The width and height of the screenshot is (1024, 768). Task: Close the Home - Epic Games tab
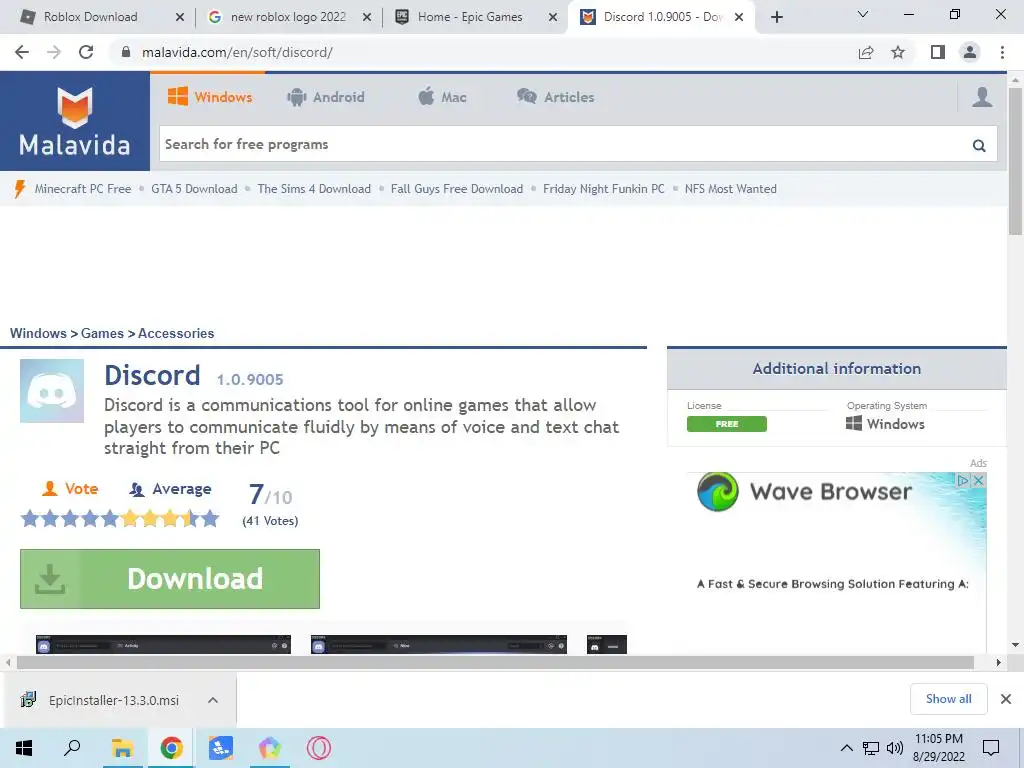coord(553,18)
